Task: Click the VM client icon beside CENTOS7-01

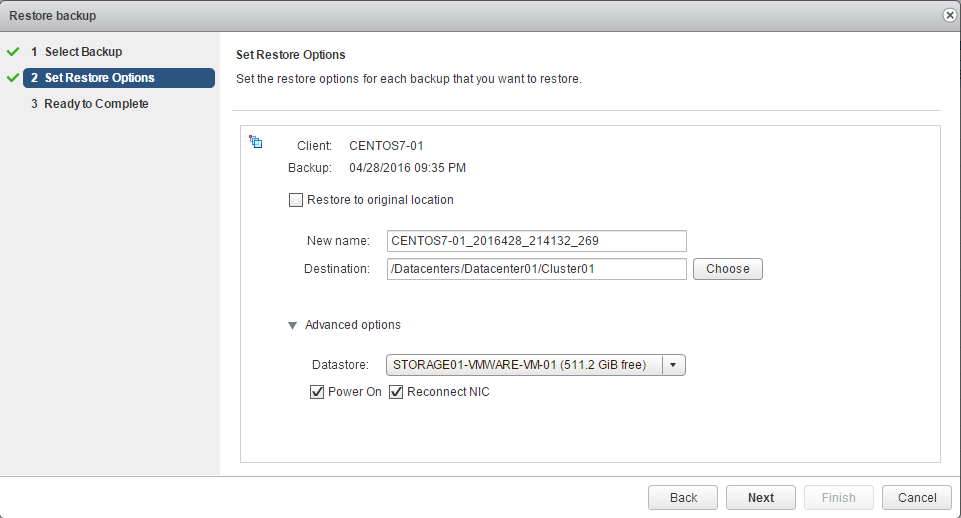Action: [255, 142]
